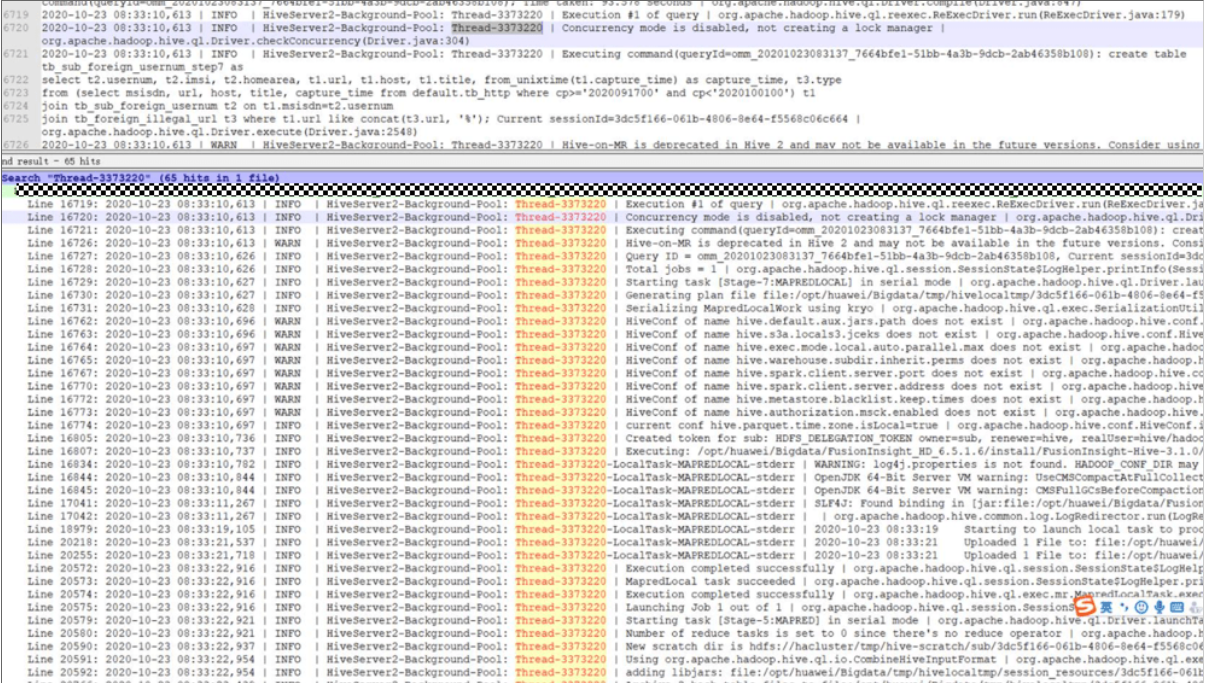Activate Sogou voice input microphone
Image resolution: width=1208 pixels, height=683 pixels.
click(x=1159, y=607)
